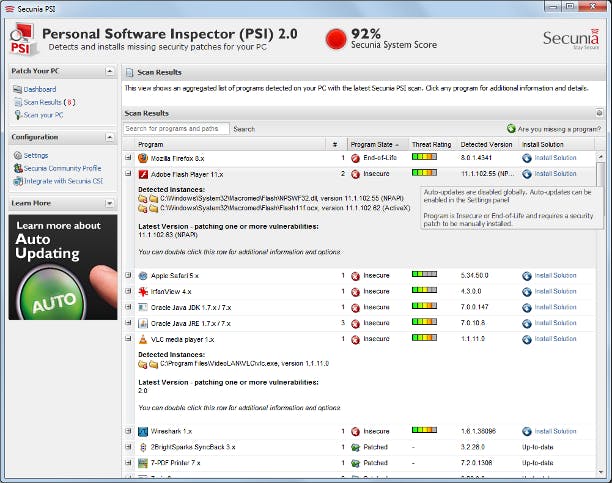Viewport: 612px width, 483px height.
Task: Open the Dashboard link in sidebar
Action: (x=40, y=89)
